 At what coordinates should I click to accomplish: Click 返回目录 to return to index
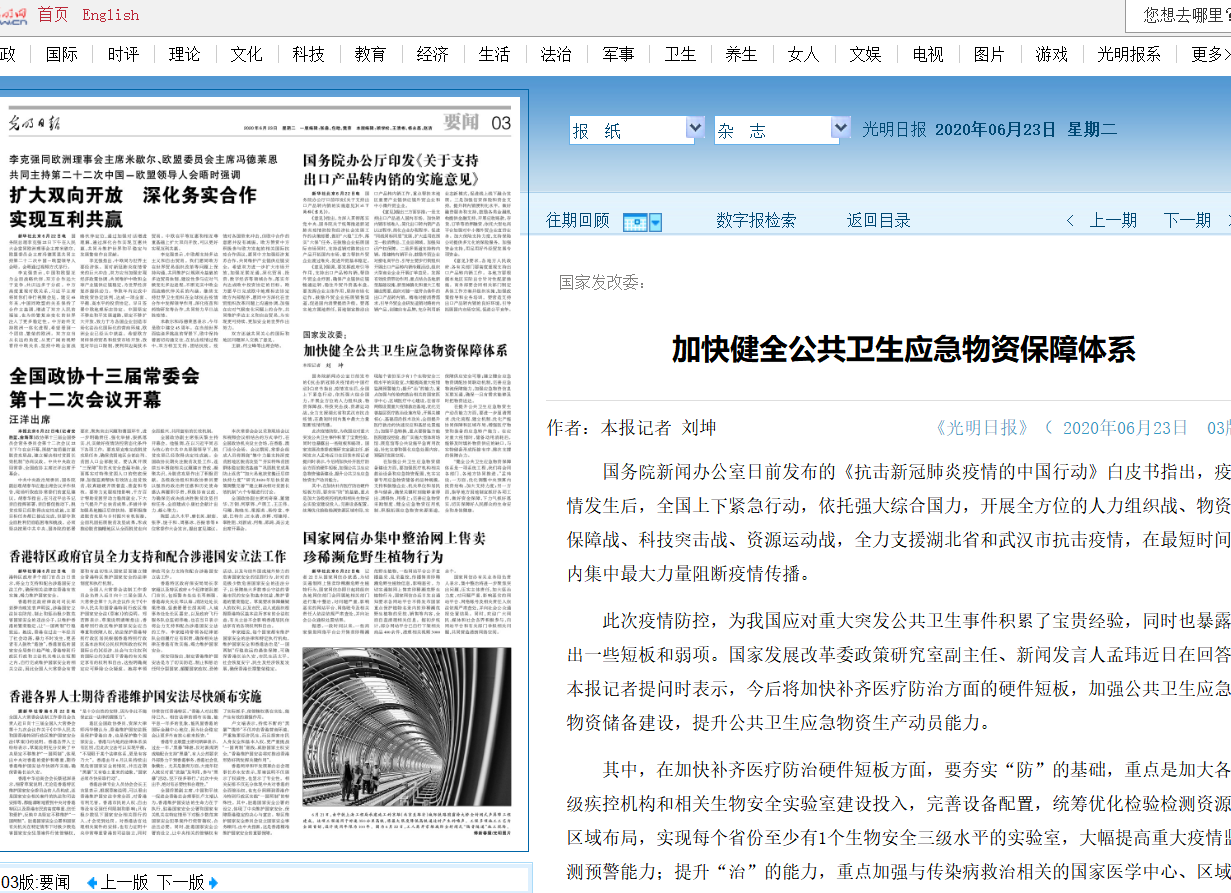pyautogui.click(x=879, y=221)
